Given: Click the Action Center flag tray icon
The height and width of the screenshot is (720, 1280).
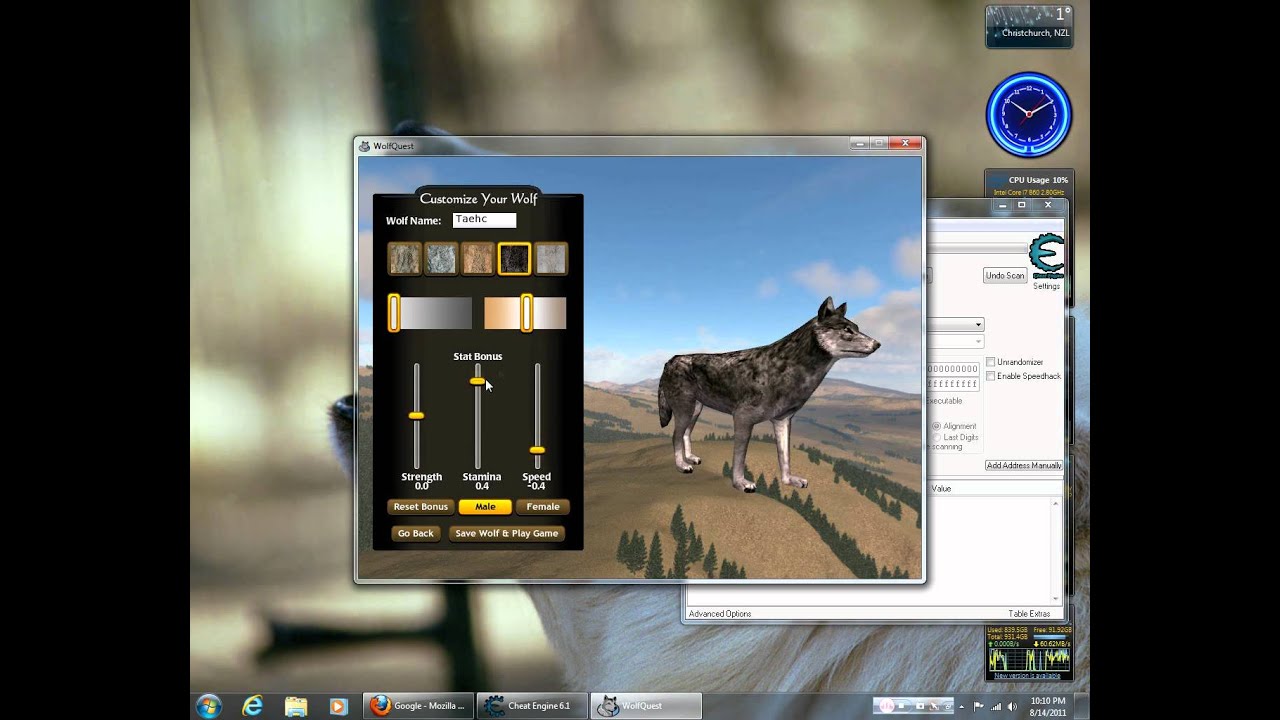Looking at the screenshot, I should [980, 706].
